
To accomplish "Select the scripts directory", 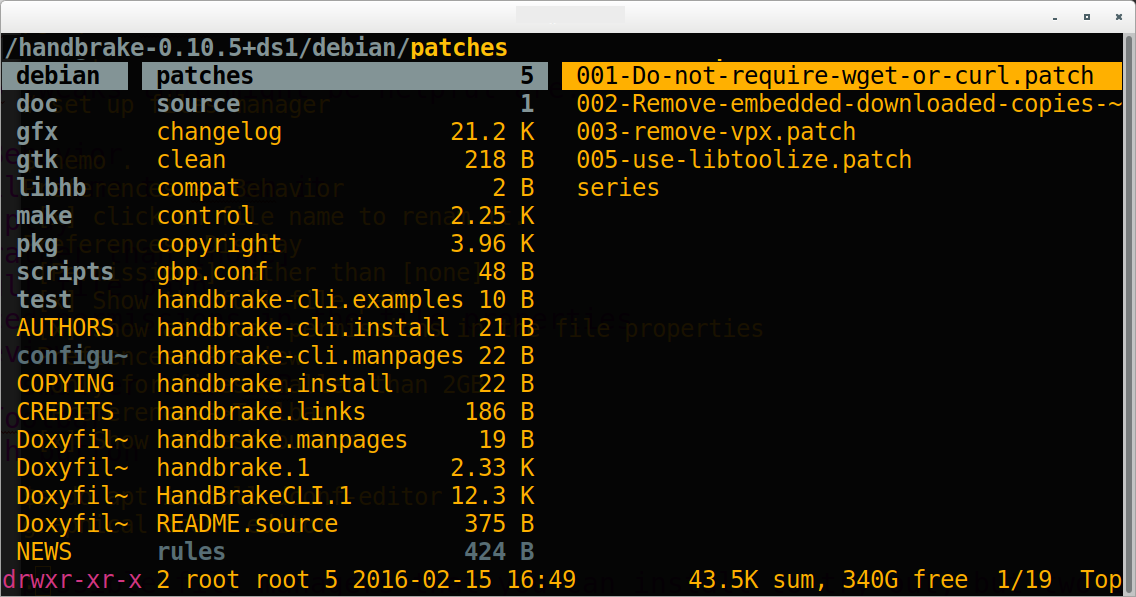I will [x=64, y=272].
